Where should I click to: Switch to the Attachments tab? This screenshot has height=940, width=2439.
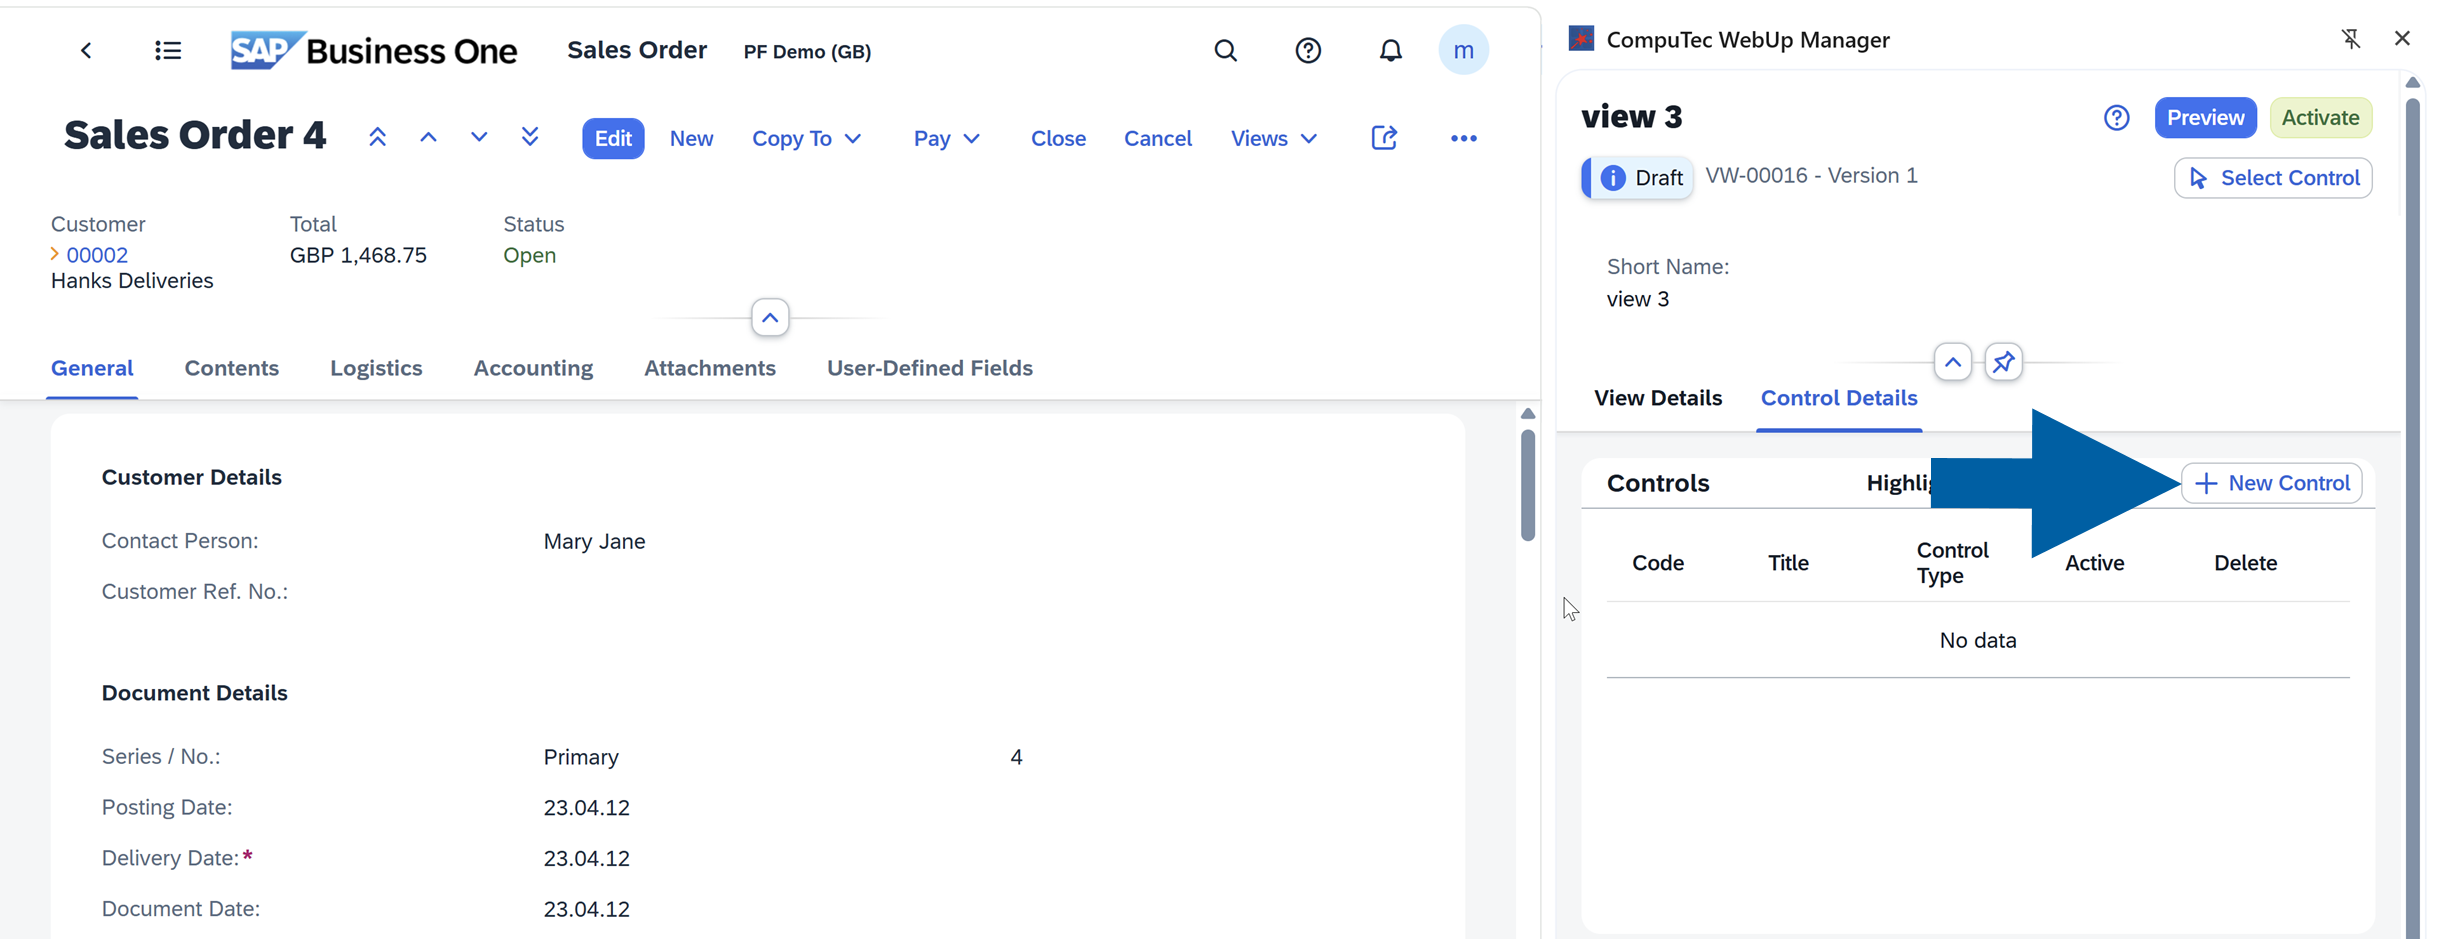point(709,368)
